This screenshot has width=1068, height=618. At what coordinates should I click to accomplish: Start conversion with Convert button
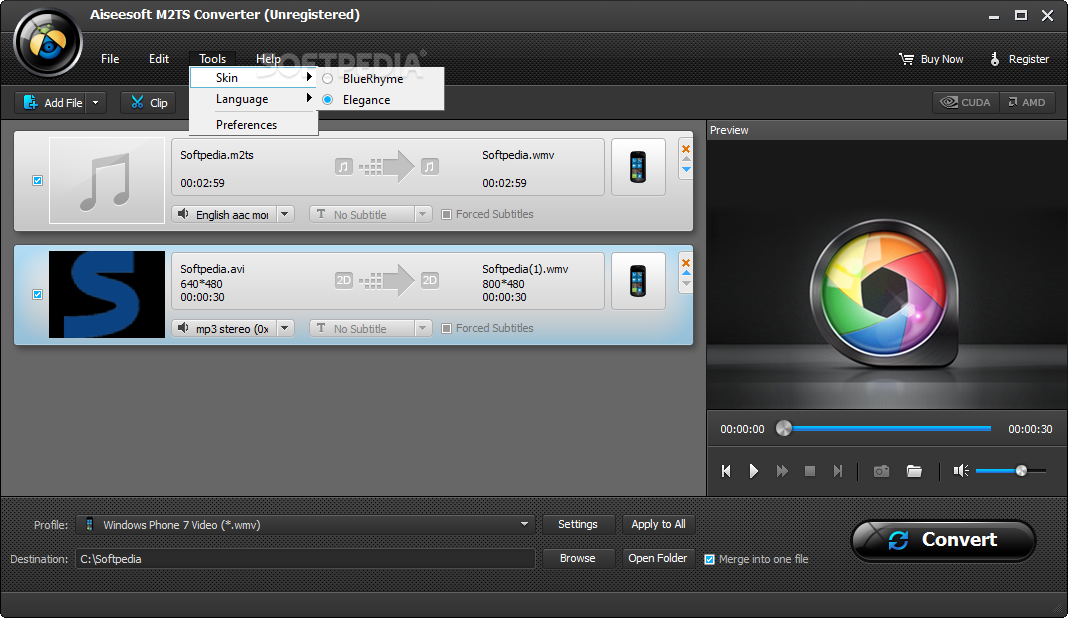pos(943,540)
